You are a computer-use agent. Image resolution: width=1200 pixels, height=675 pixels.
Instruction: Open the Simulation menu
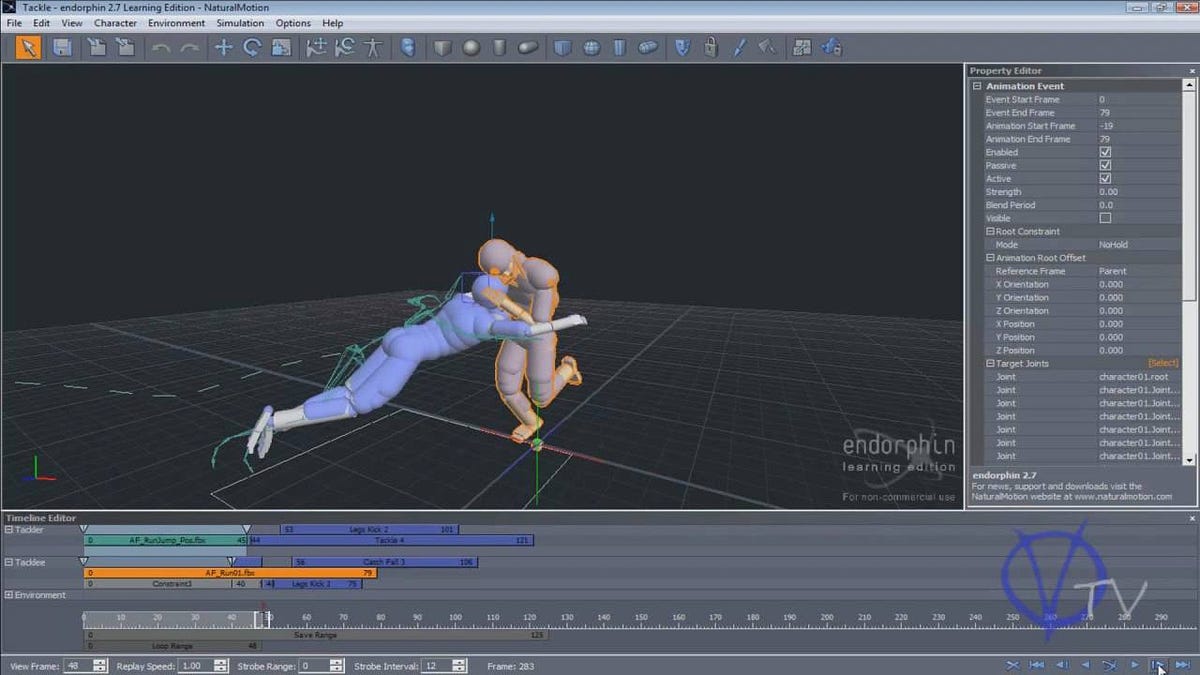(x=240, y=22)
